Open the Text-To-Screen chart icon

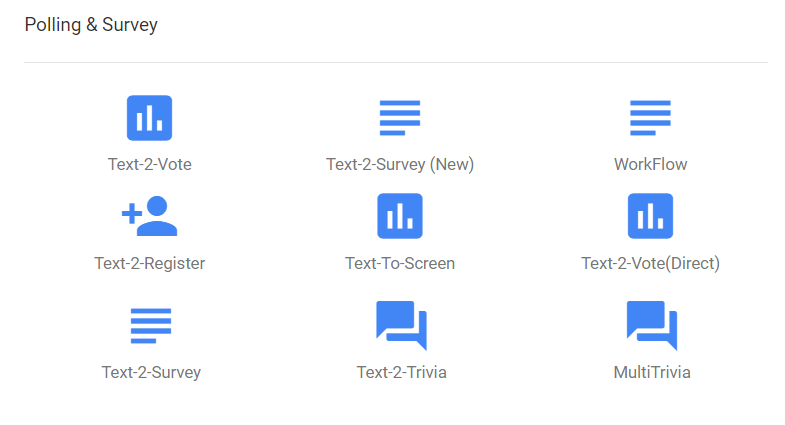(400, 216)
